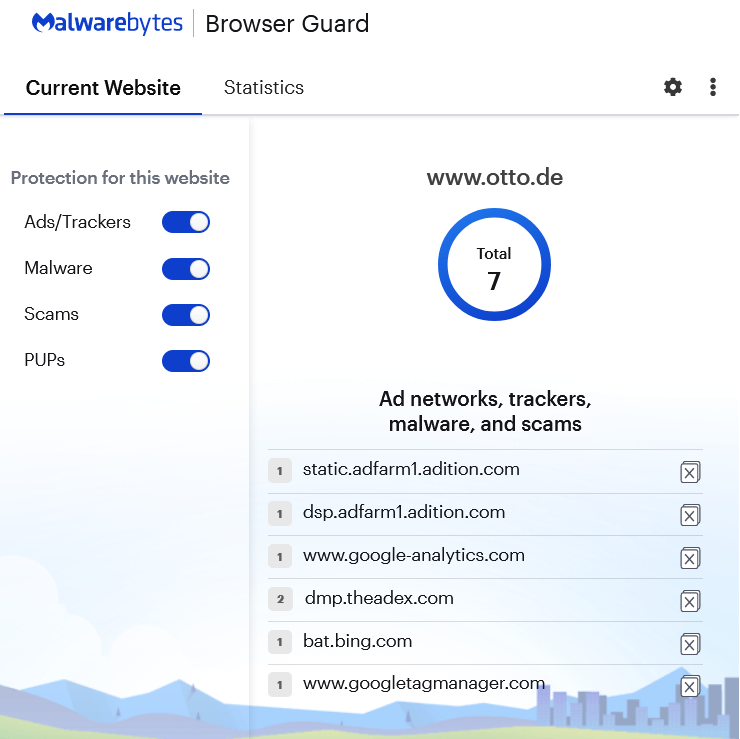This screenshot has height=739, width=740.
Task: Click the Total 7 blocked circle
Action: point(494,264)
